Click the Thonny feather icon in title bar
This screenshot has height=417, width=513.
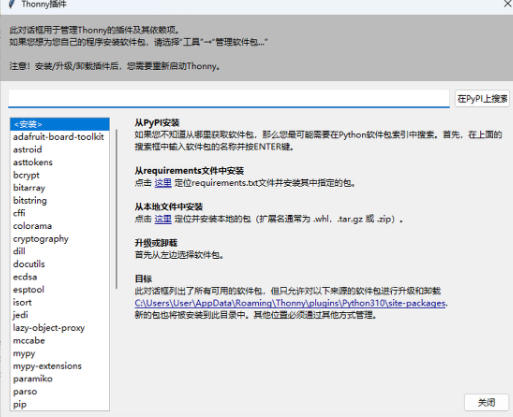click(x=12, y=4)
